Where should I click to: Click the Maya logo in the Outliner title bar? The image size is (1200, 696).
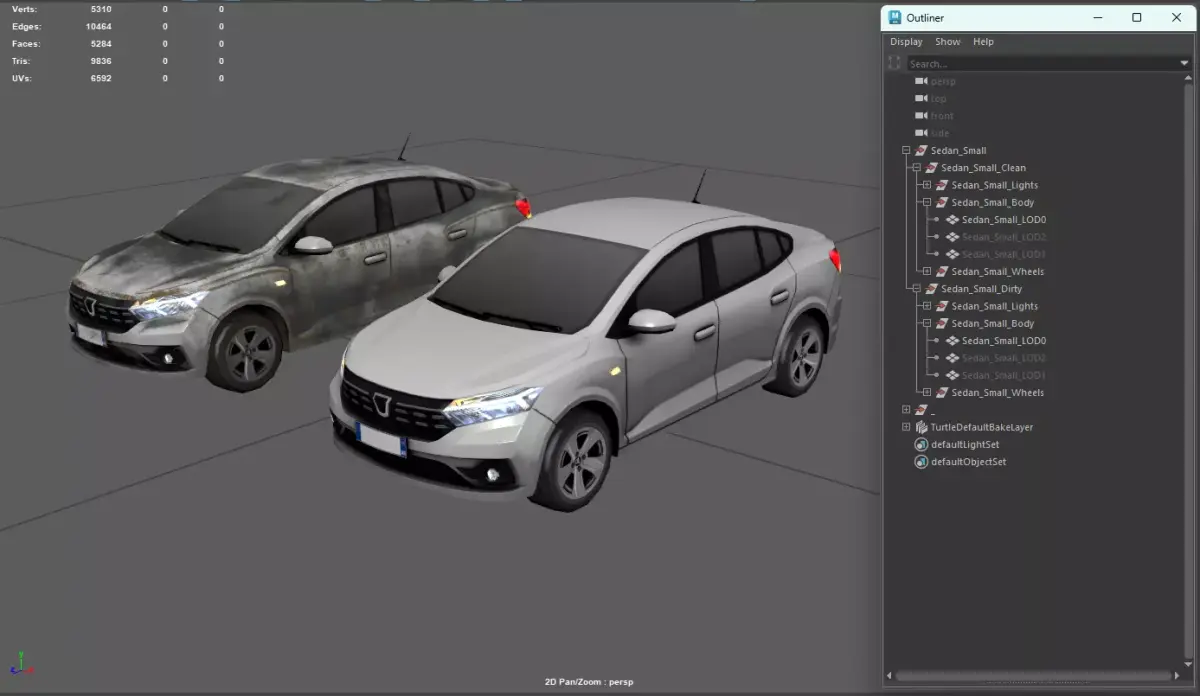(x=895, y=17)
